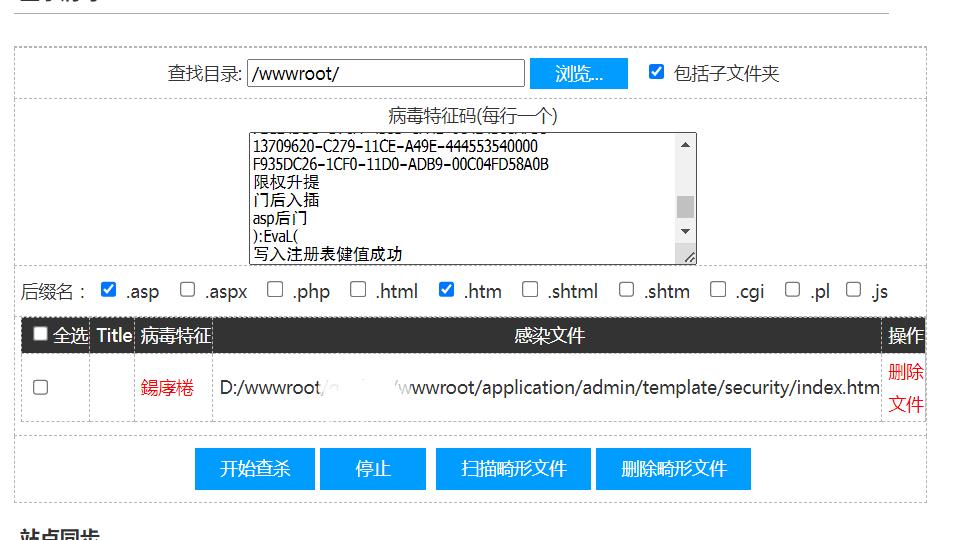
Task: Check the 全选 select-all checkbox
Action: [x=40, y=333]
